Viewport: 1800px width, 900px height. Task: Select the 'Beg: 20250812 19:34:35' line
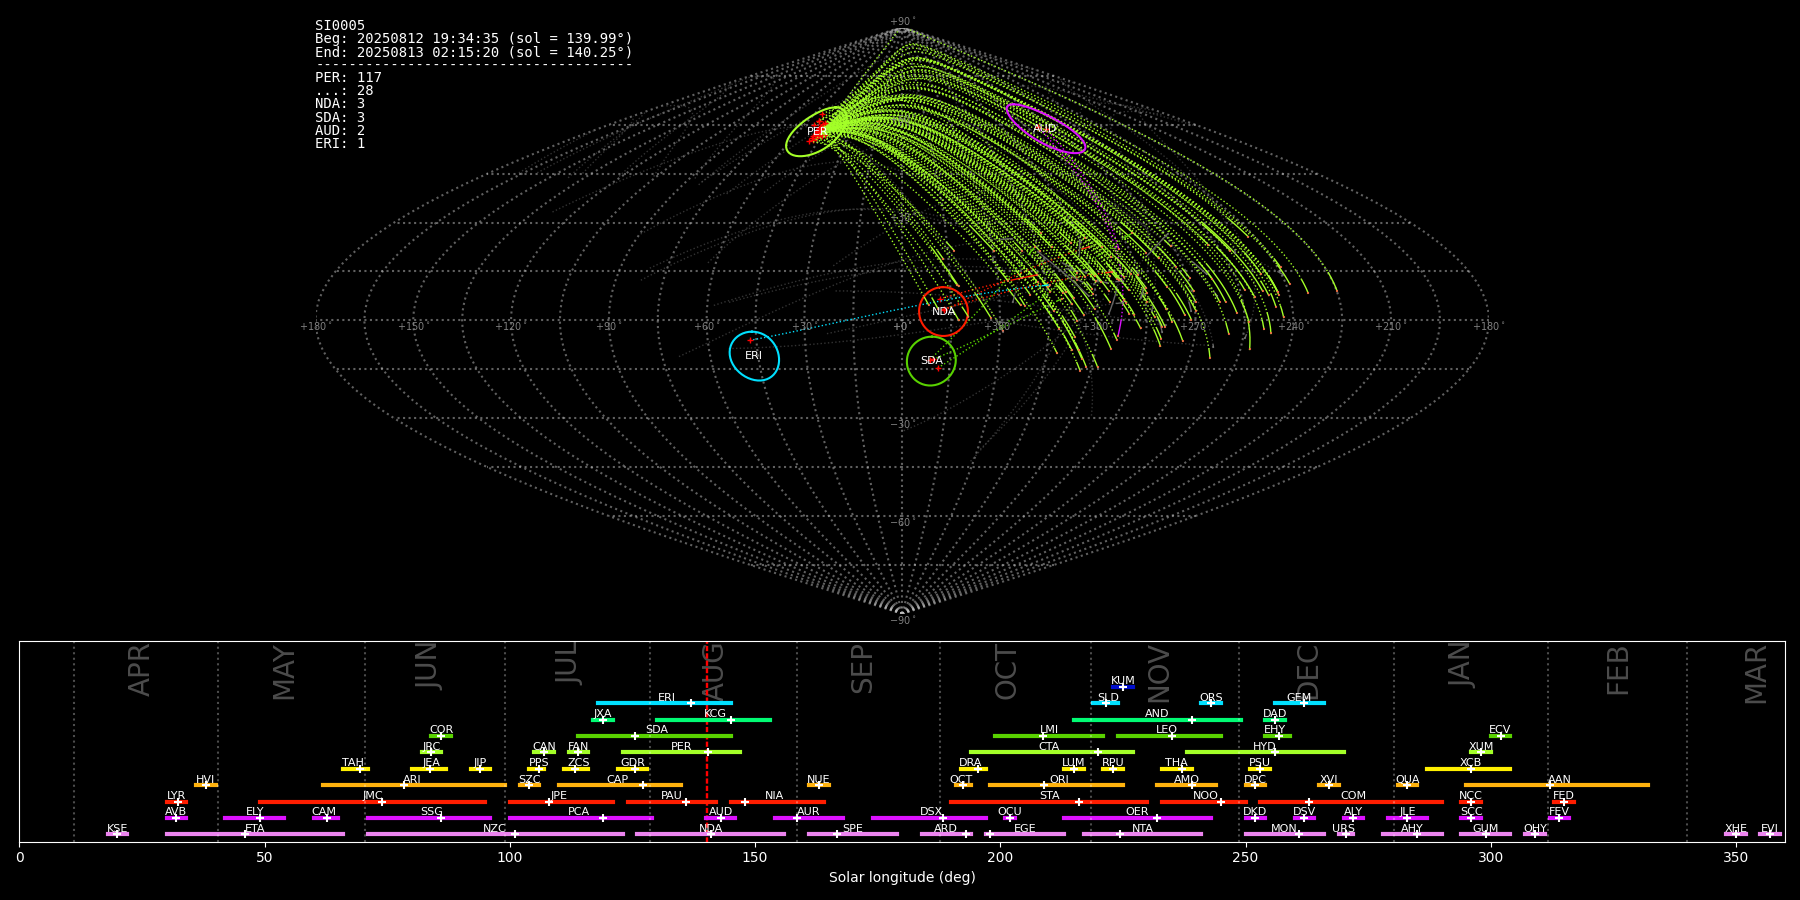[474, 39]
